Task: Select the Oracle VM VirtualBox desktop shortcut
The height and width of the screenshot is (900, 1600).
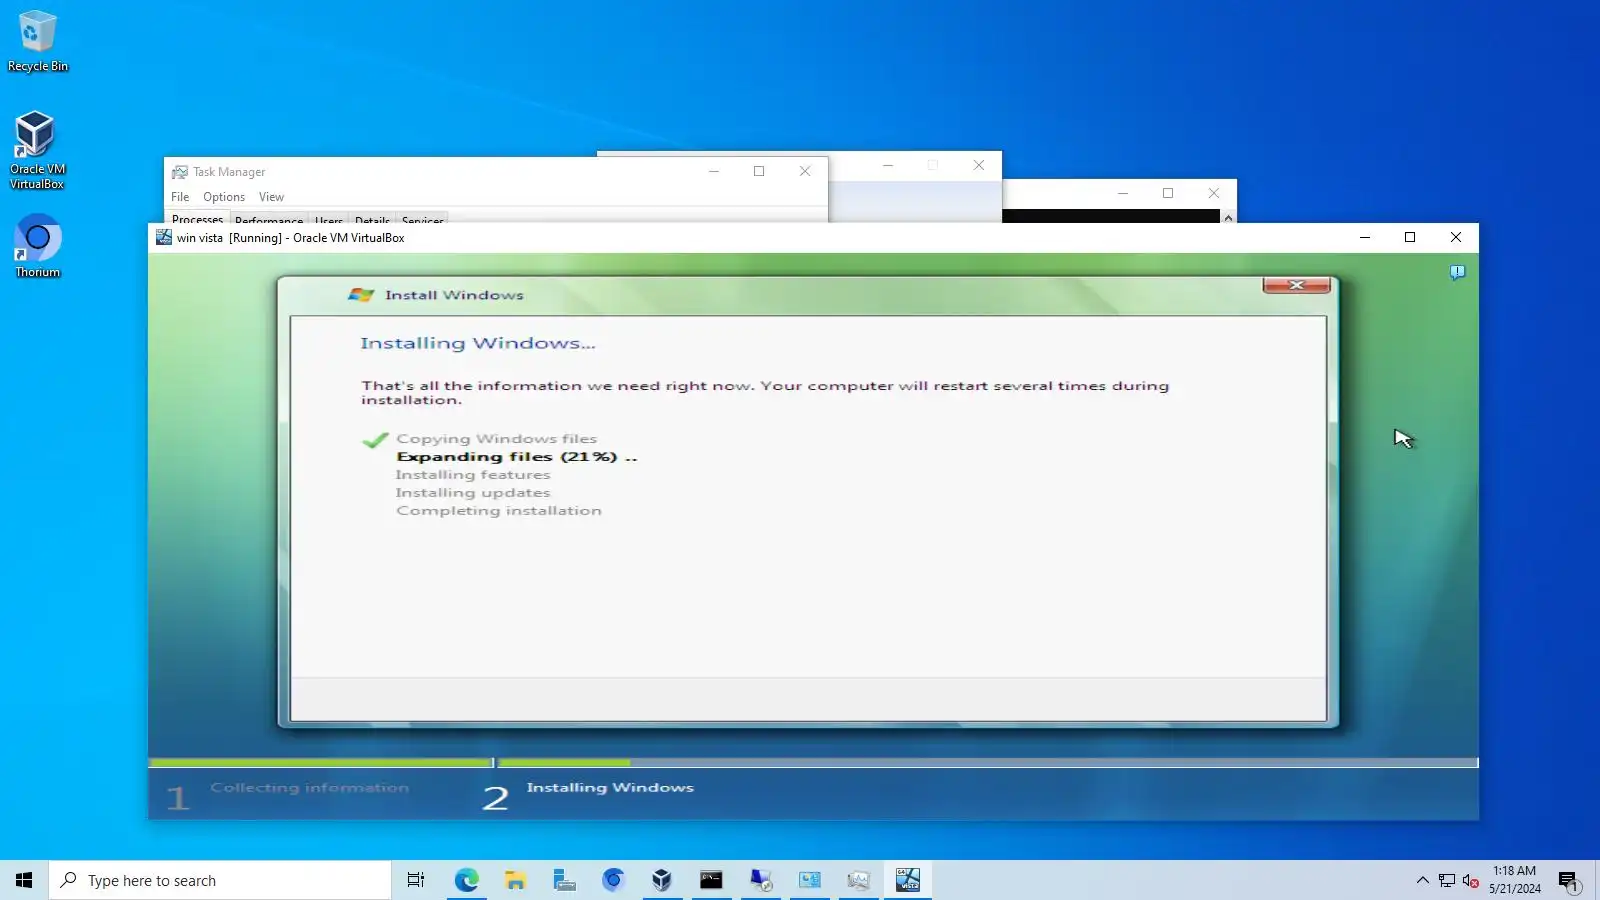Action: click(x=37, y=150)
